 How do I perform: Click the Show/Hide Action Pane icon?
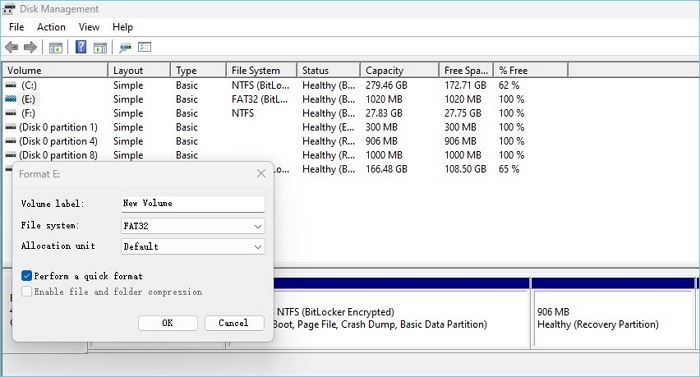click(x=100, y=47)
